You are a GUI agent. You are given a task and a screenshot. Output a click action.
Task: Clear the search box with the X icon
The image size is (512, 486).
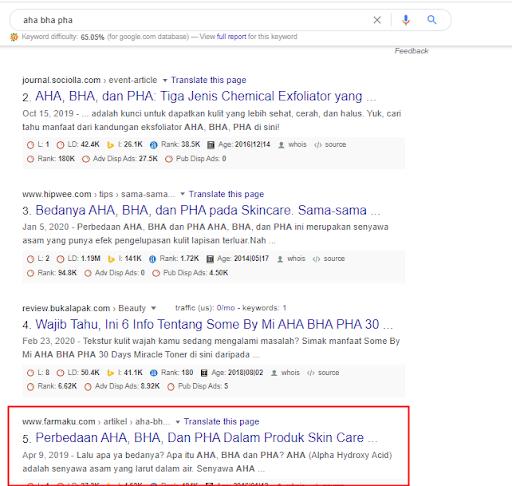[377, 20]
